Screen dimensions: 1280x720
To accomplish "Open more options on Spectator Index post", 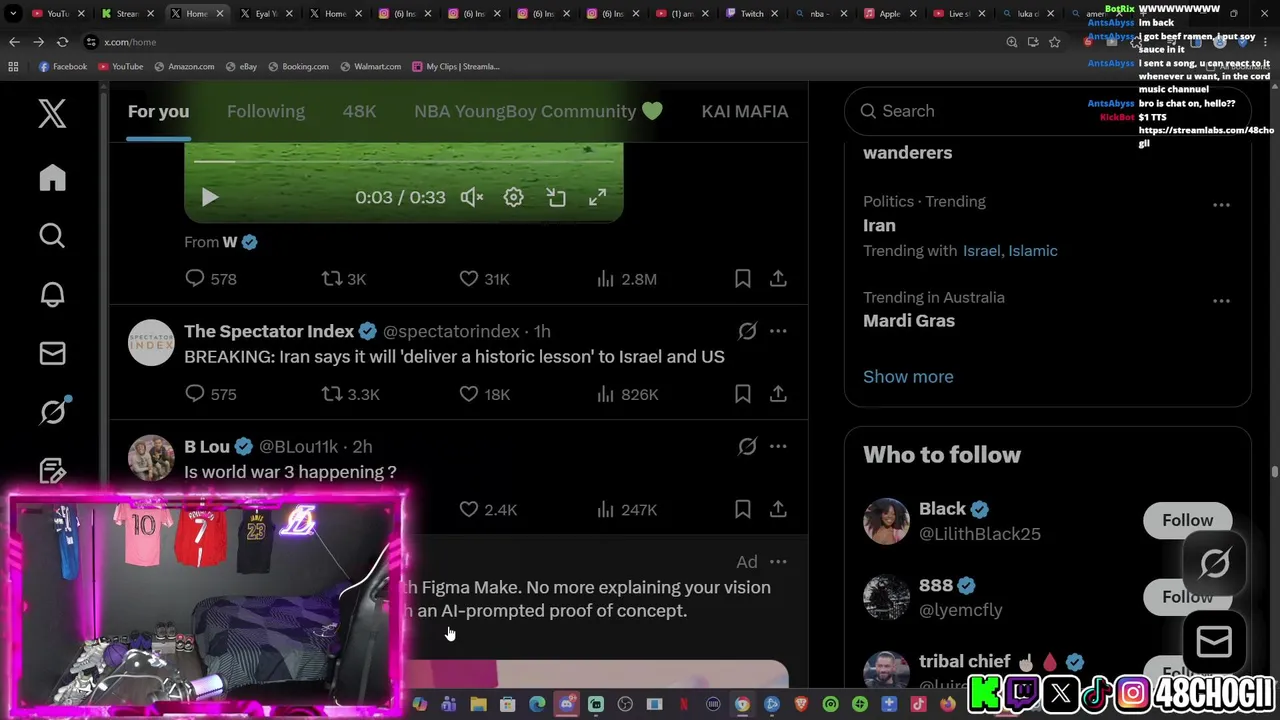I will [778, 331].
